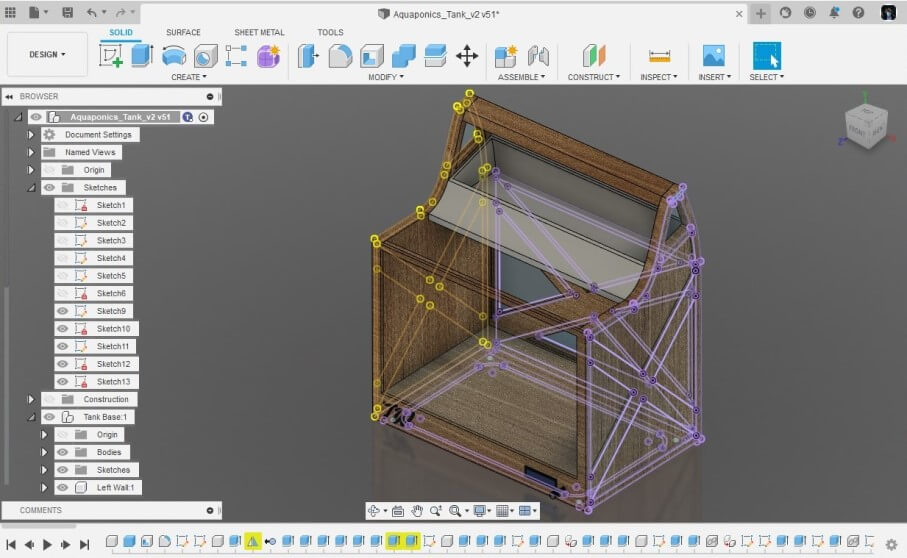The height and width of the screenshot is (558, 907).
Task: Toggle visibility of the Bodies folder
Action: [x=63, y=452]
